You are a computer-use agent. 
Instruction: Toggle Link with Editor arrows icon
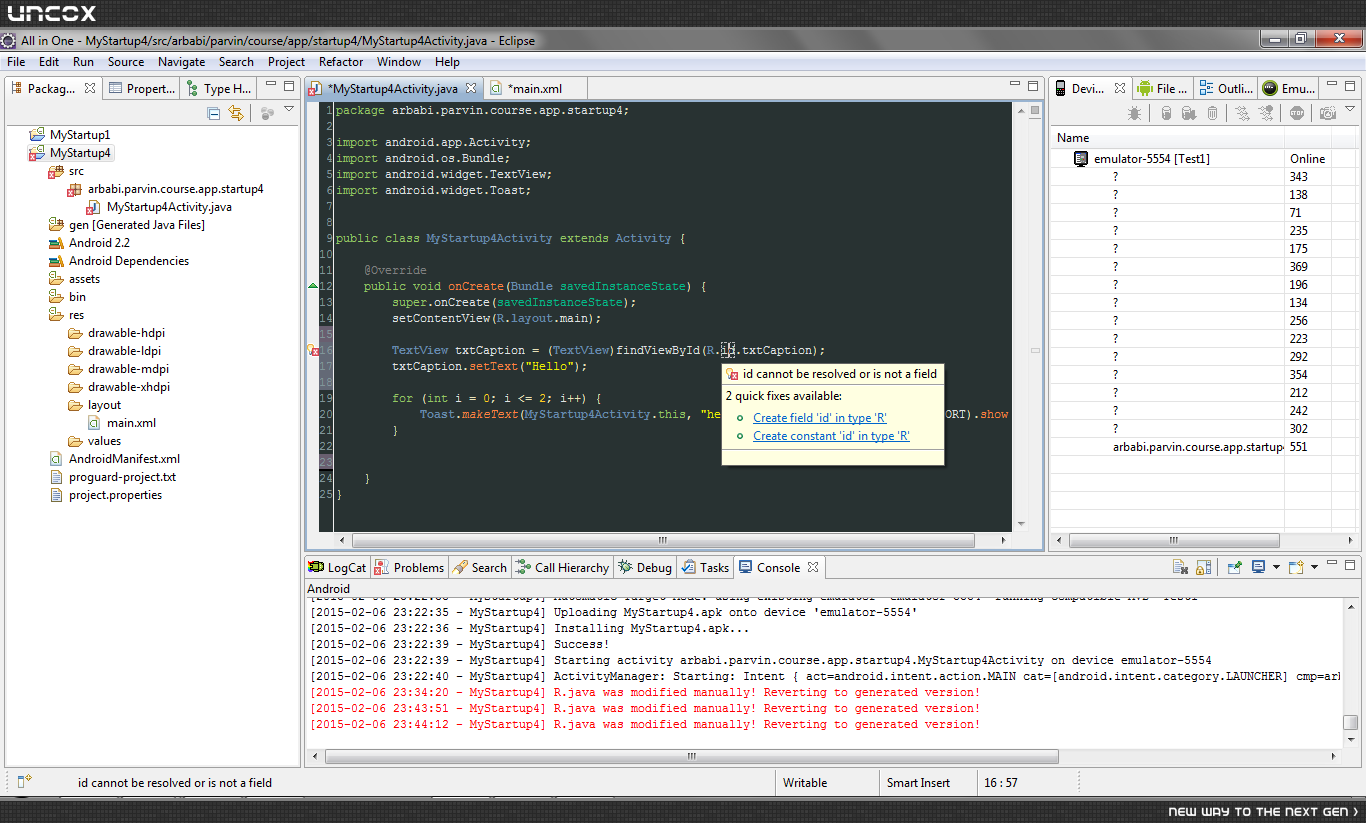click(236, 114)
